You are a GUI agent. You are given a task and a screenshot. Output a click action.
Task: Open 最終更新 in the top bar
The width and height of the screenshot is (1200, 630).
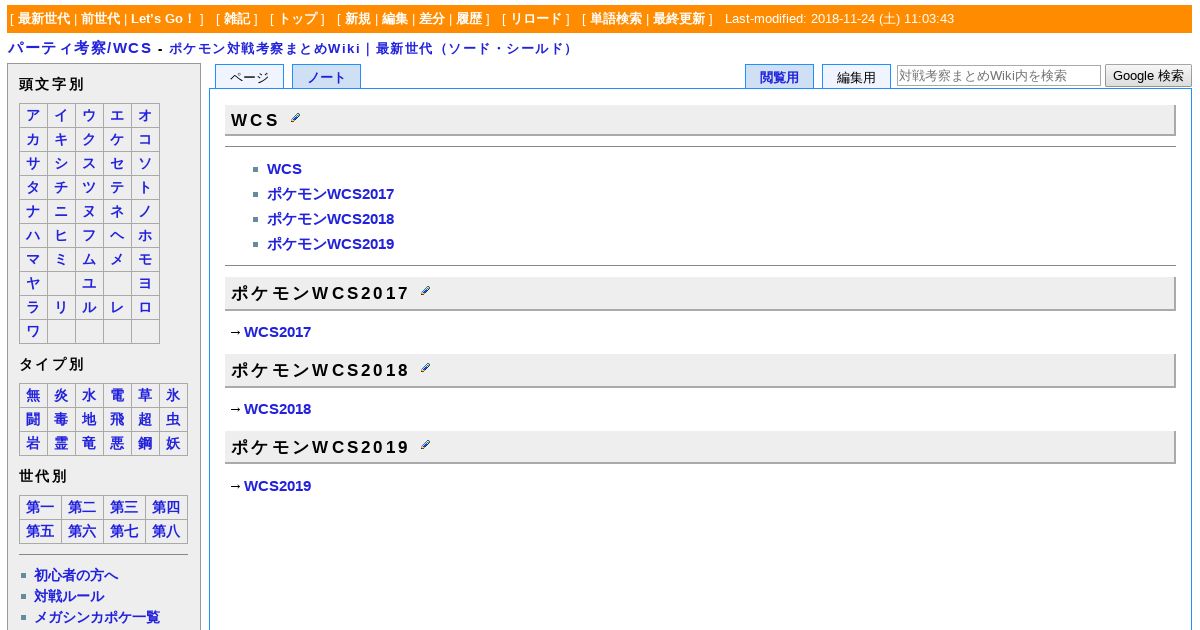pos(679,19)
